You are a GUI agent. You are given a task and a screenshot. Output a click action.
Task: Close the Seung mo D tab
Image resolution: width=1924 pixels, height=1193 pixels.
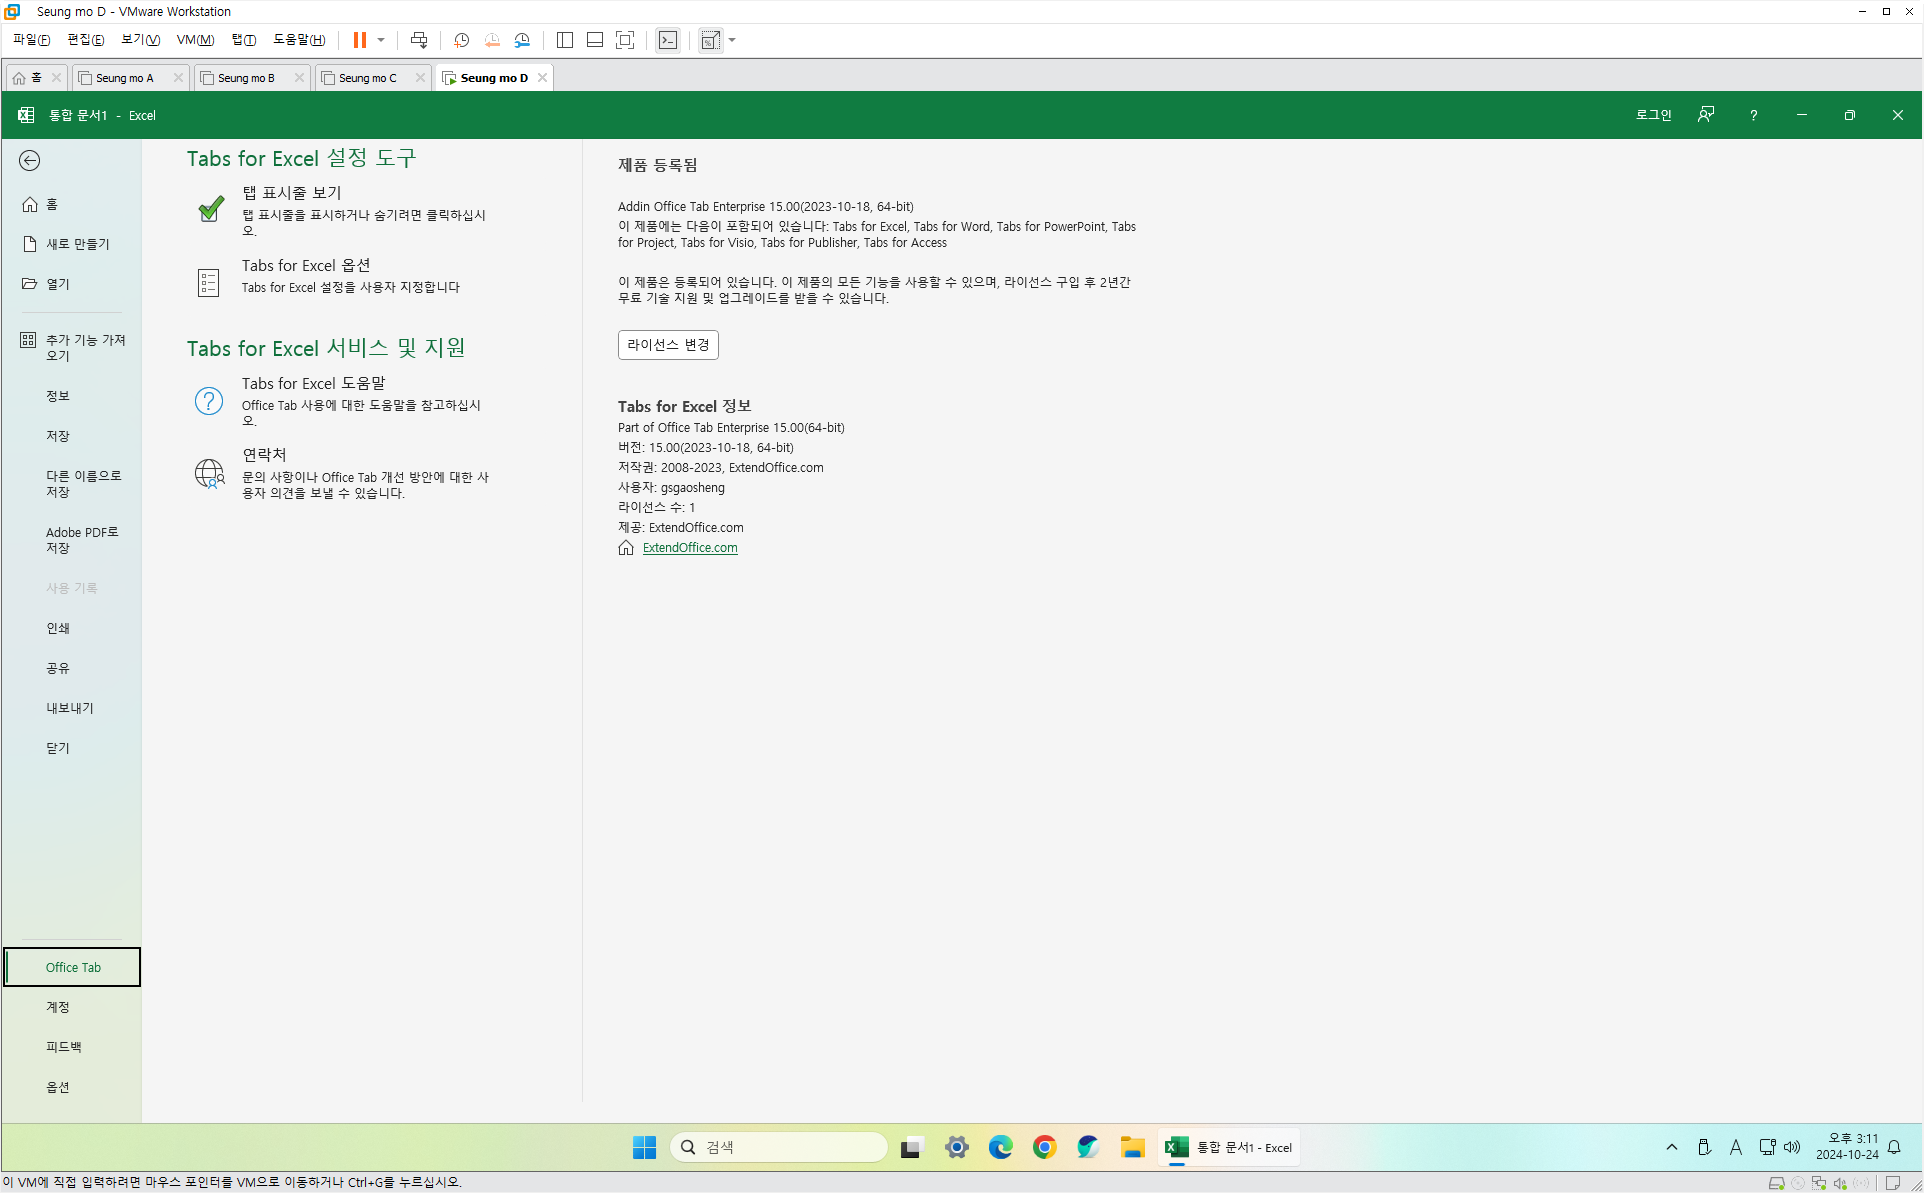pyautogui.click(x=543, y=78)
